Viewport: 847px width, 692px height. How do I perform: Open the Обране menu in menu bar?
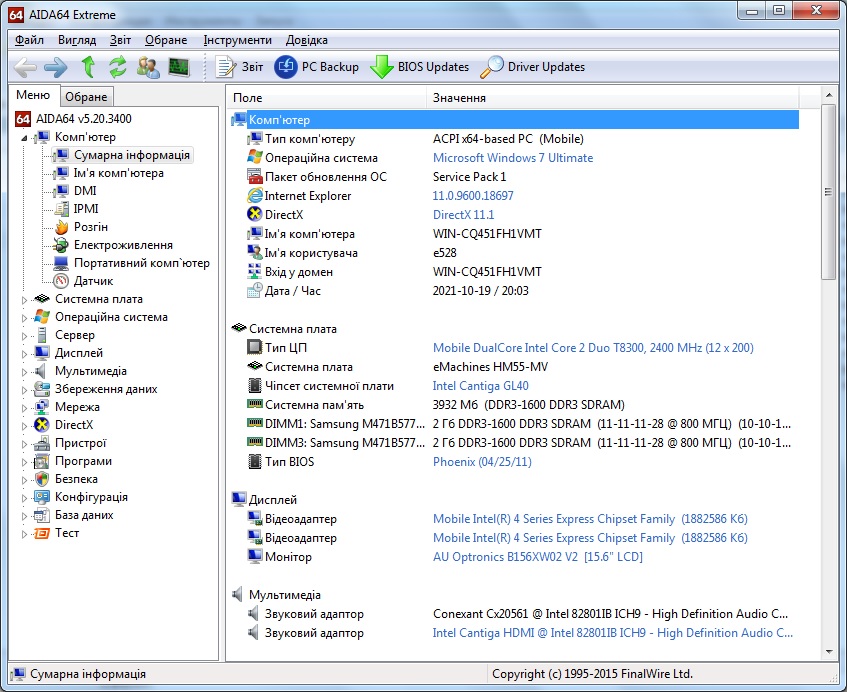[x=166, y=40]
